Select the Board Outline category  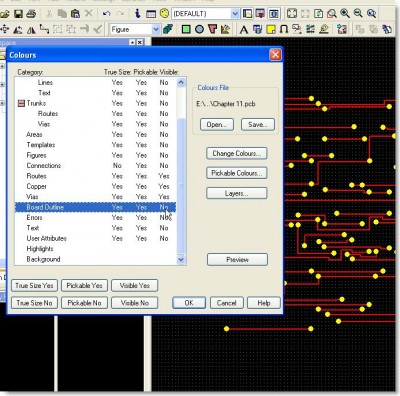tap(96, 207)
